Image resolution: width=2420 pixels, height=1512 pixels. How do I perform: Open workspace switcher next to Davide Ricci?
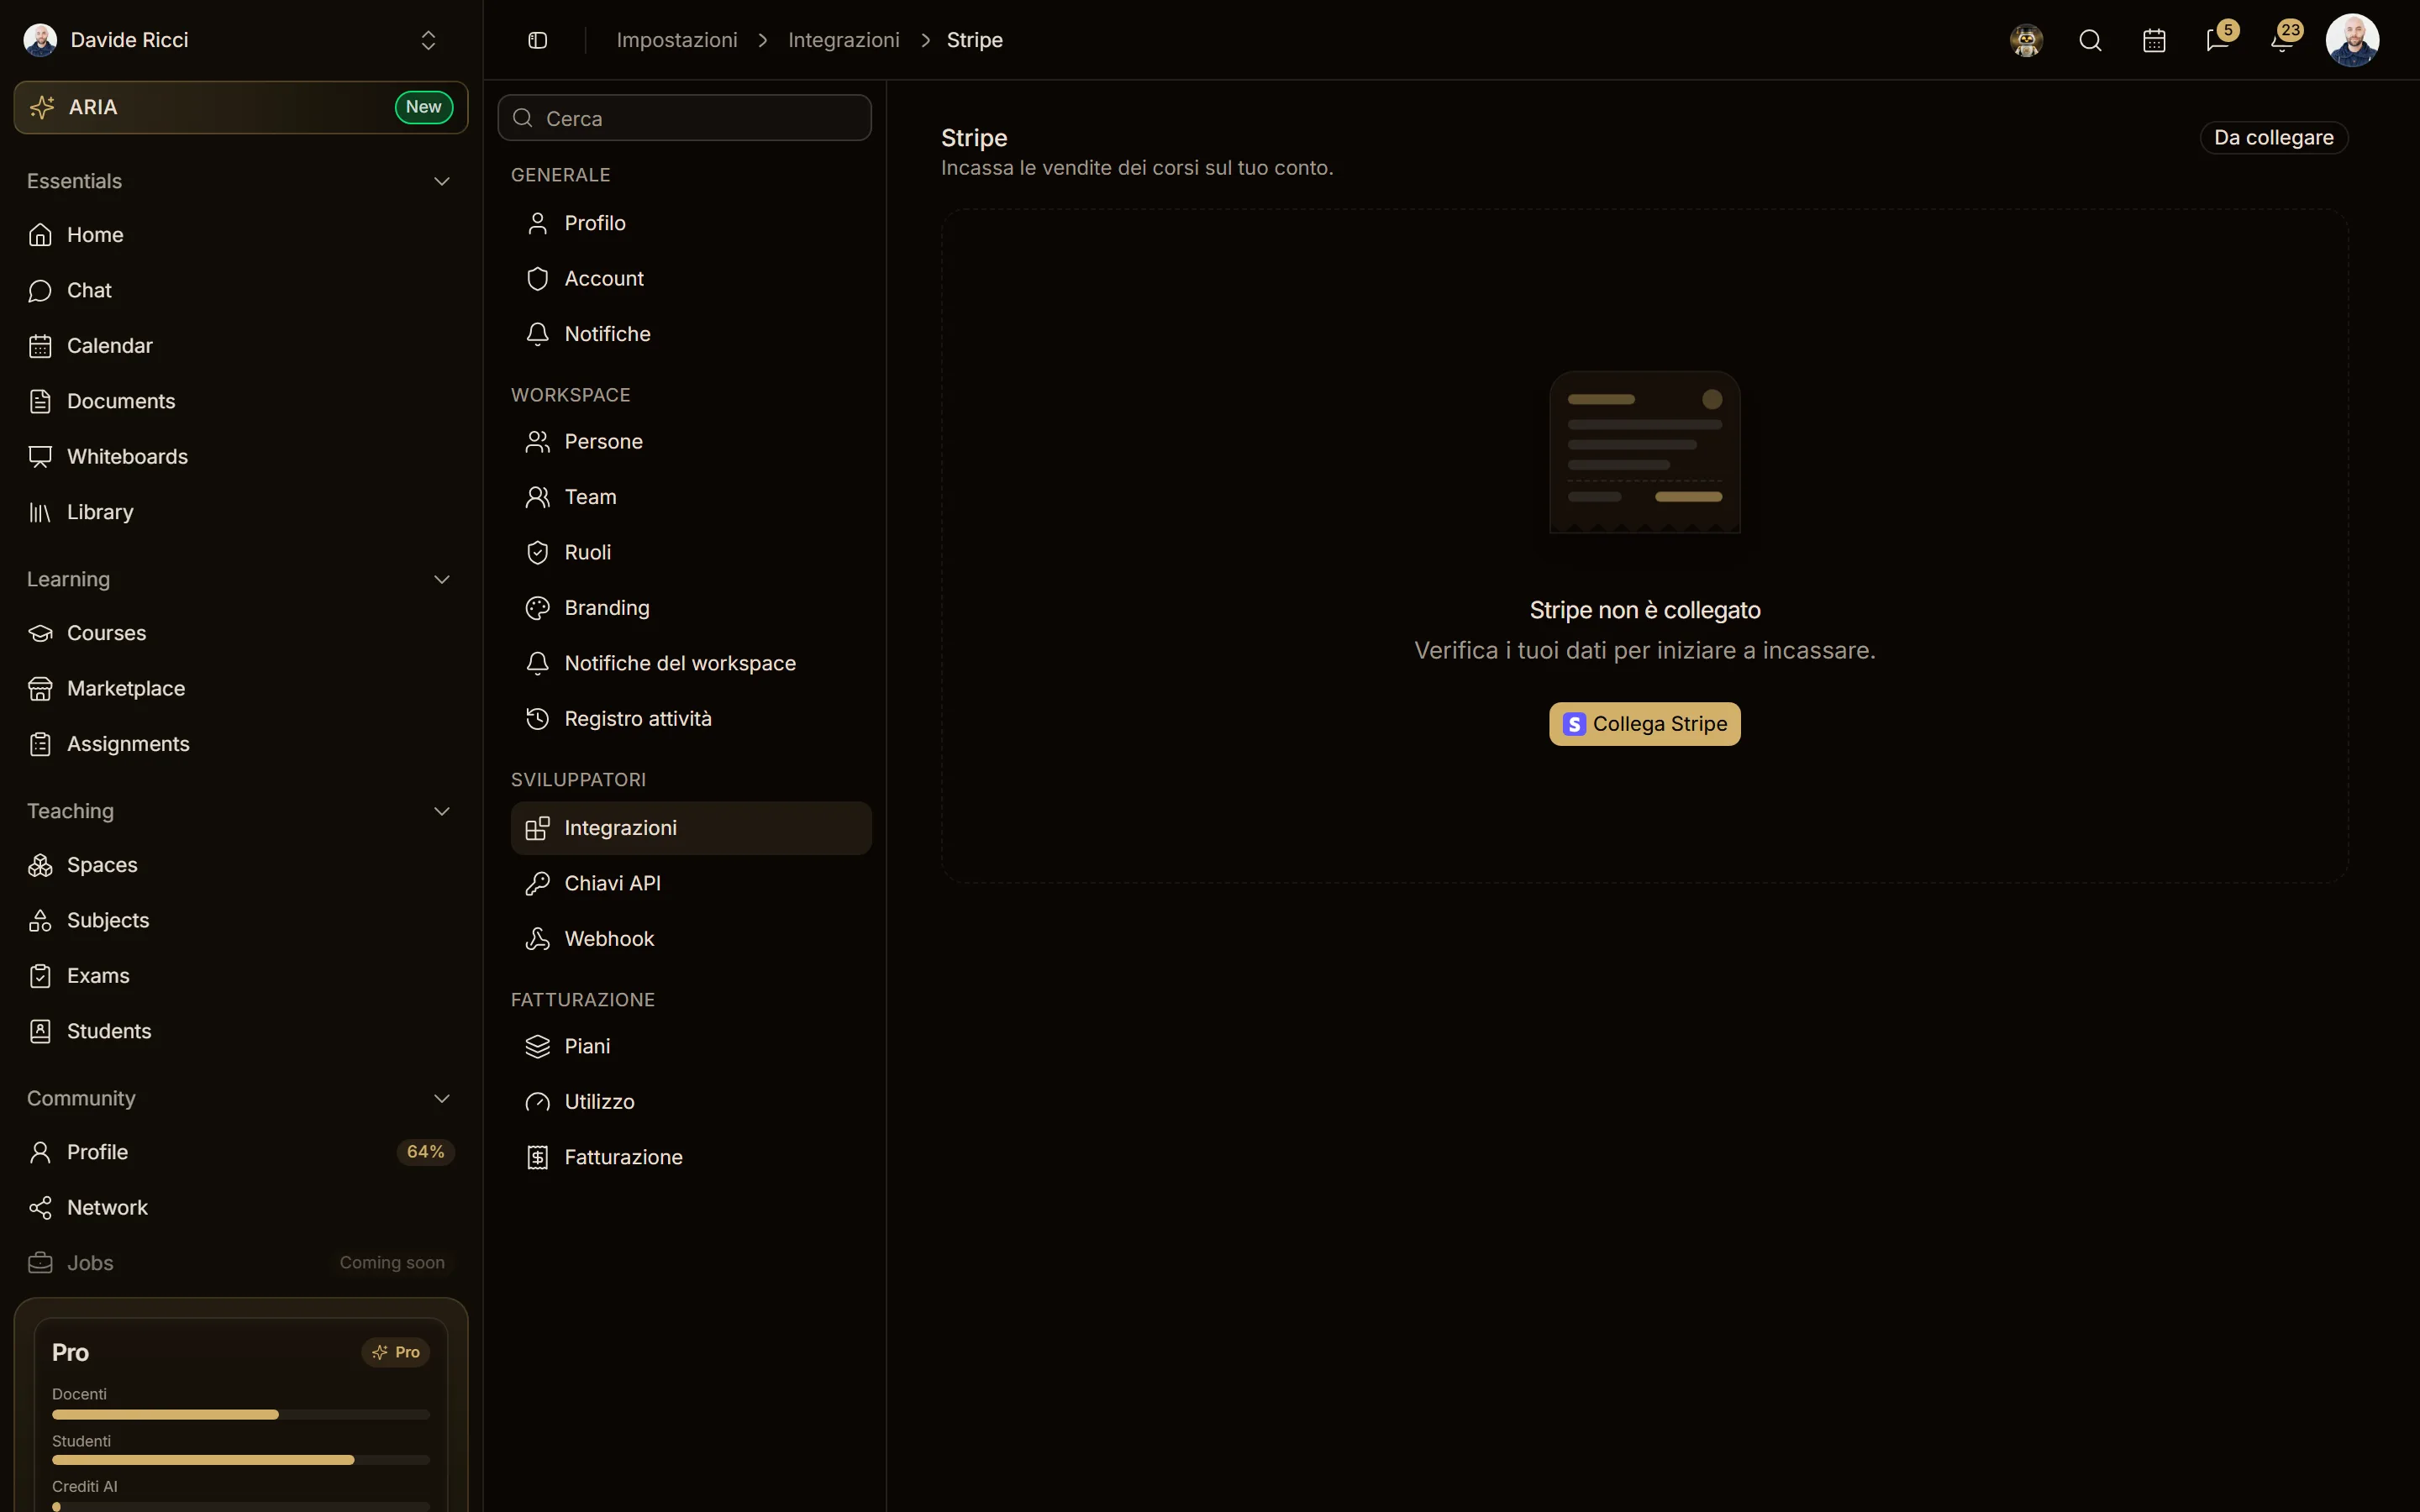click(x=428, y=40)
